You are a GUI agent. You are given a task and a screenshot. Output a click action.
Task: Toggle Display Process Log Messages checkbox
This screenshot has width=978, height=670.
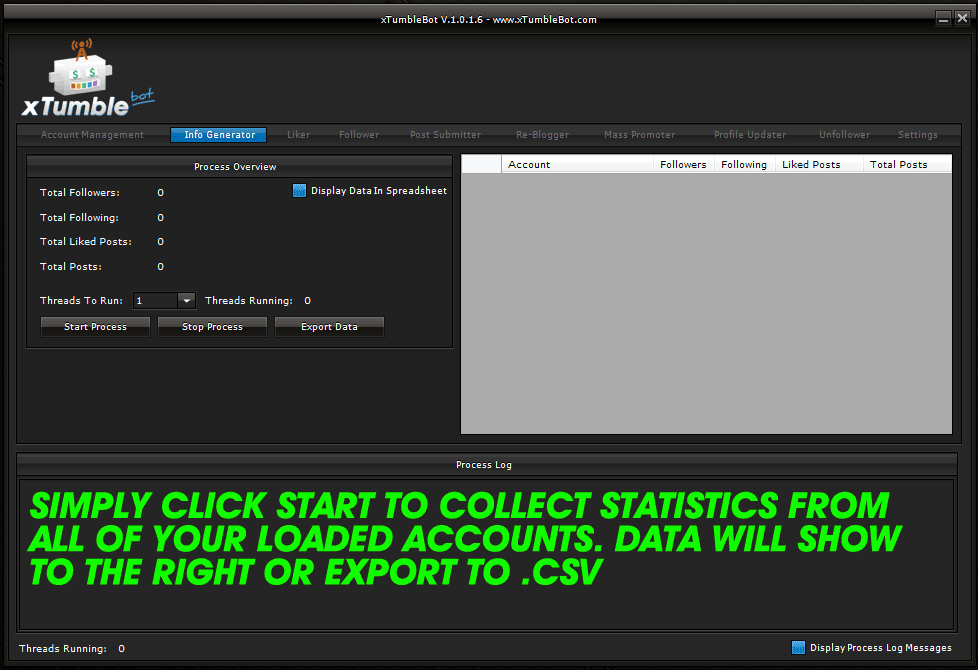click(798, 648)
